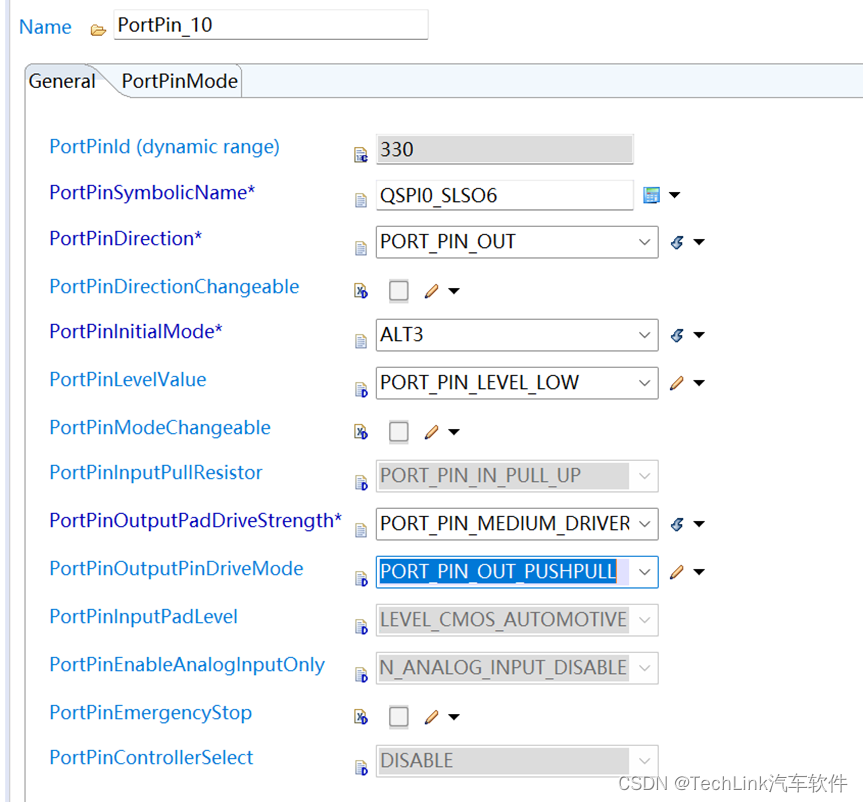The image size is (863, 802).
Task: Click the pencil icon beside PORT_PIN_OUT_PUSHPULL
Action: tap(677, 572)
